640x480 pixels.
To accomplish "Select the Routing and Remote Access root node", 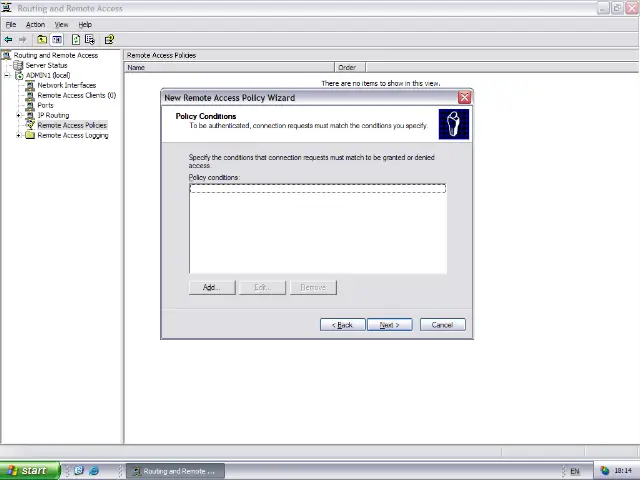I will click(x=56, y=55).
